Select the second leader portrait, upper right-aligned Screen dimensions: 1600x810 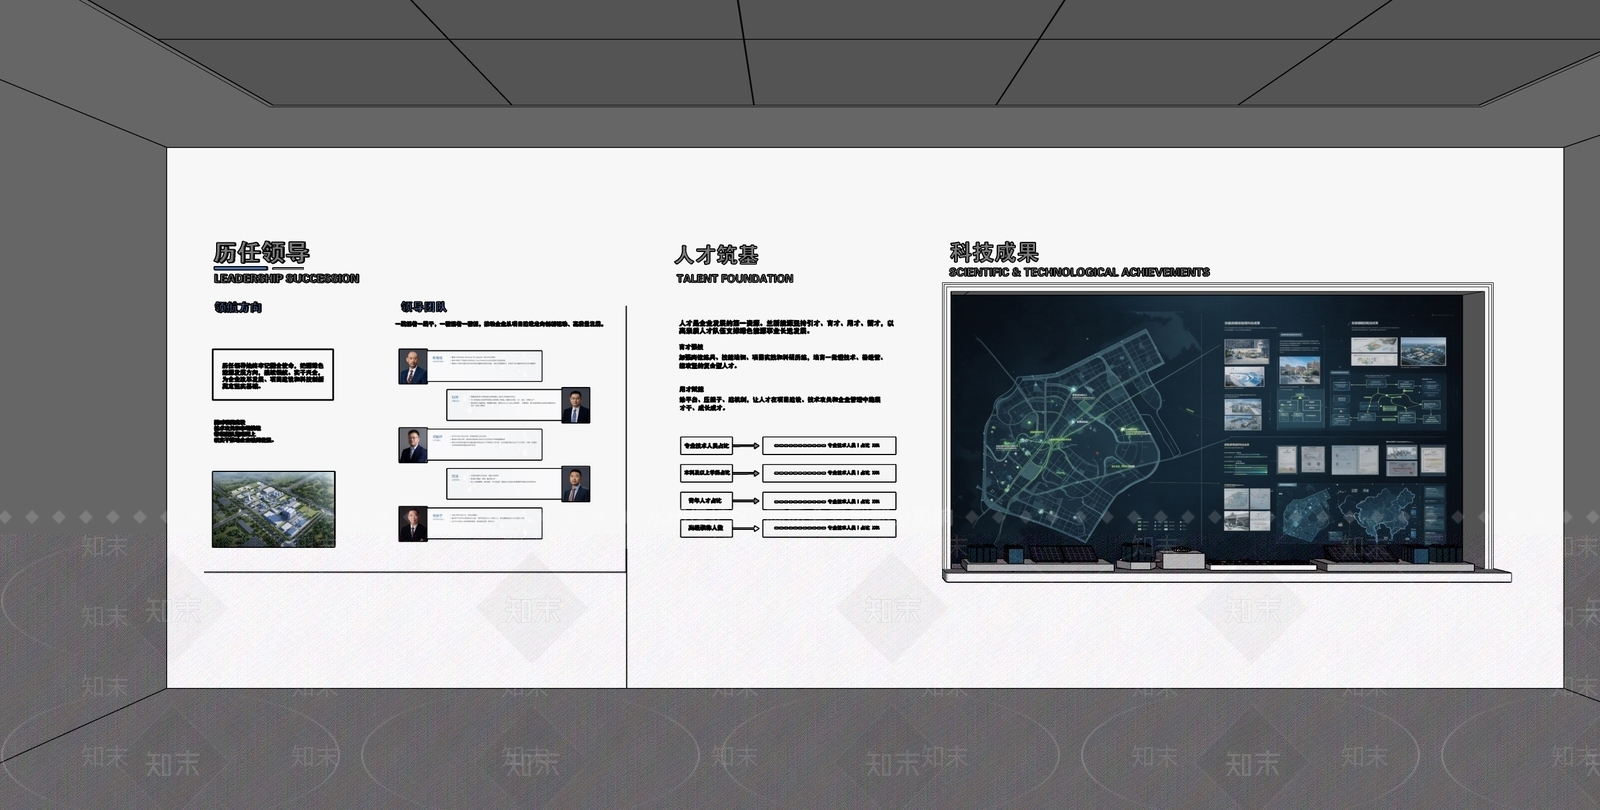(575, 405)
